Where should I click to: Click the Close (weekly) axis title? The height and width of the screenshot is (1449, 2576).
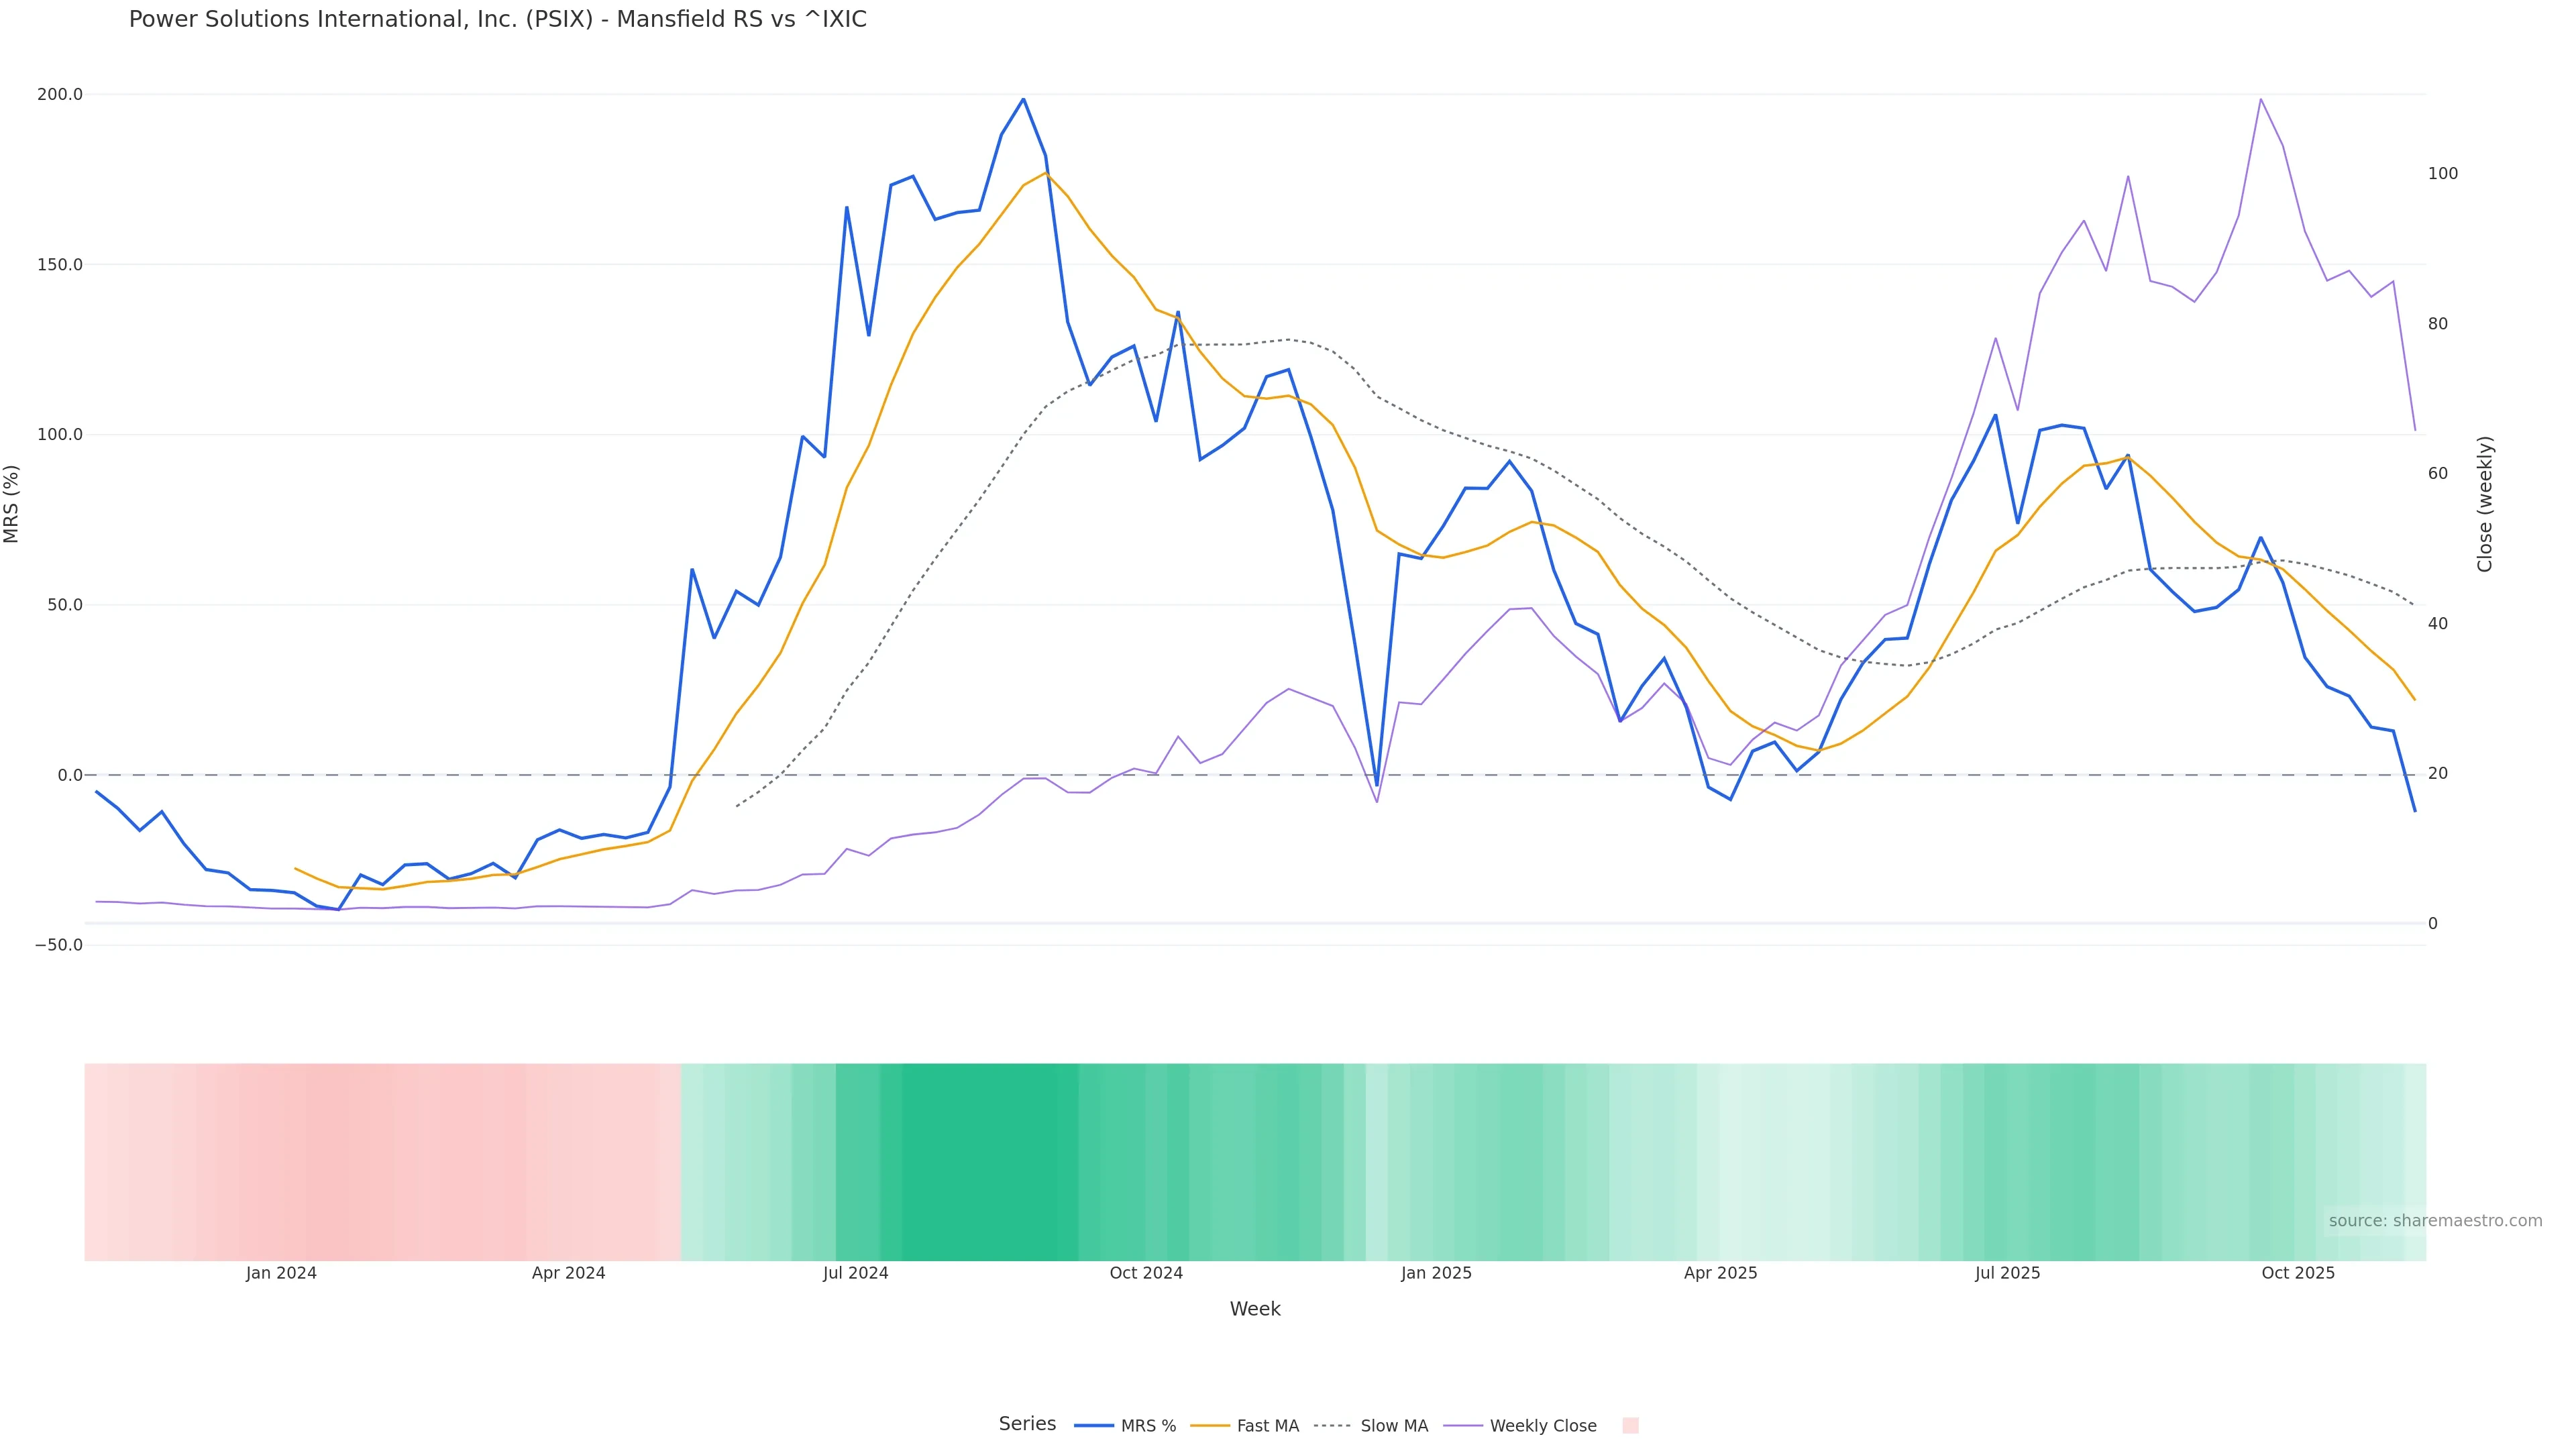2485,504
